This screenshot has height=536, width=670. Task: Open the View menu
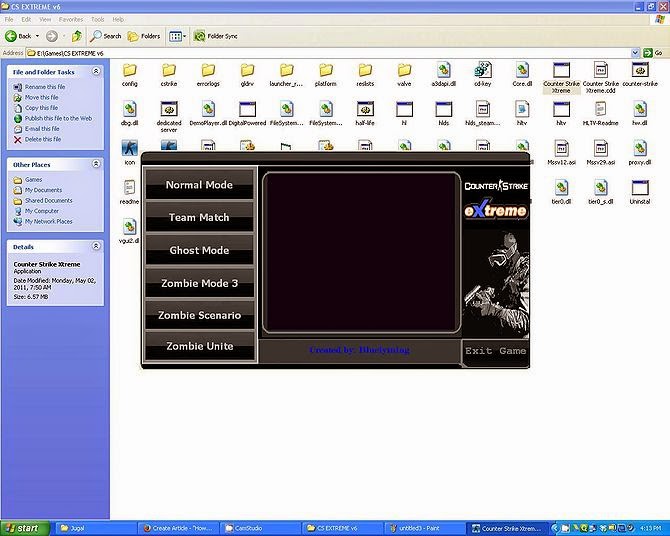point(45,20)
